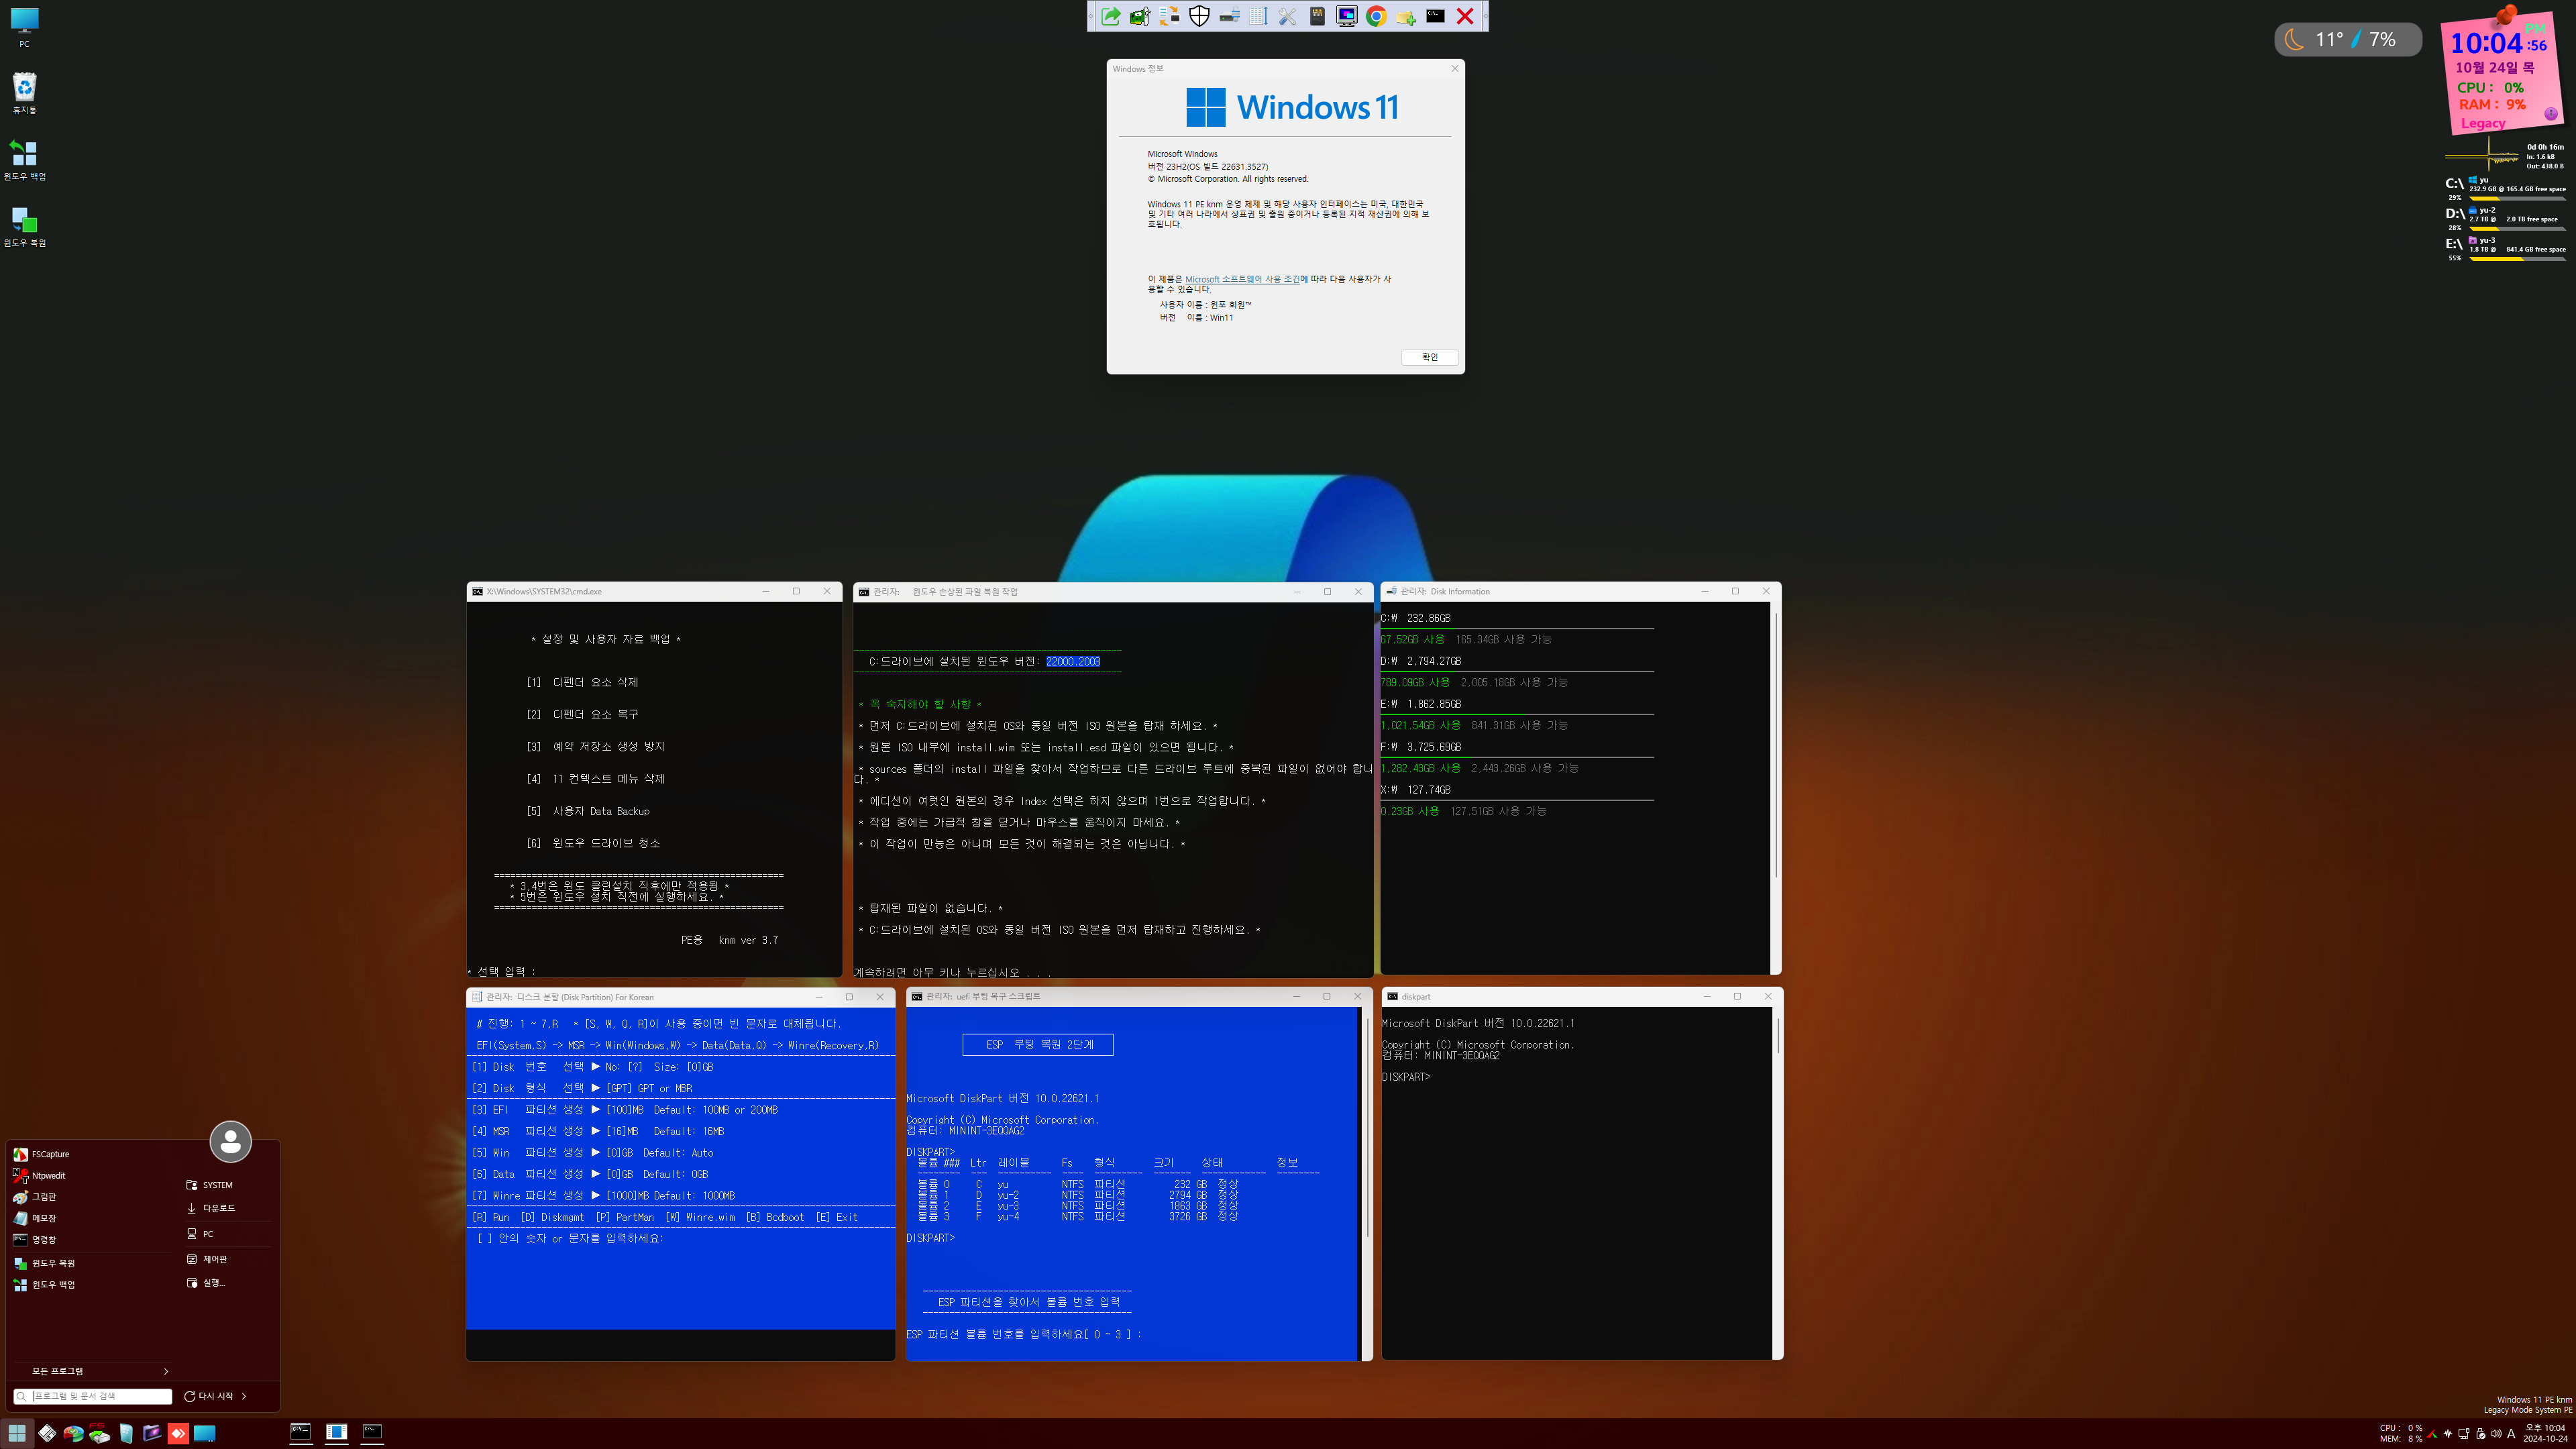The image size is (2576, 1449).
Task: Open the partition pie-chart icon on taskbar
Action: point(73,1433)
